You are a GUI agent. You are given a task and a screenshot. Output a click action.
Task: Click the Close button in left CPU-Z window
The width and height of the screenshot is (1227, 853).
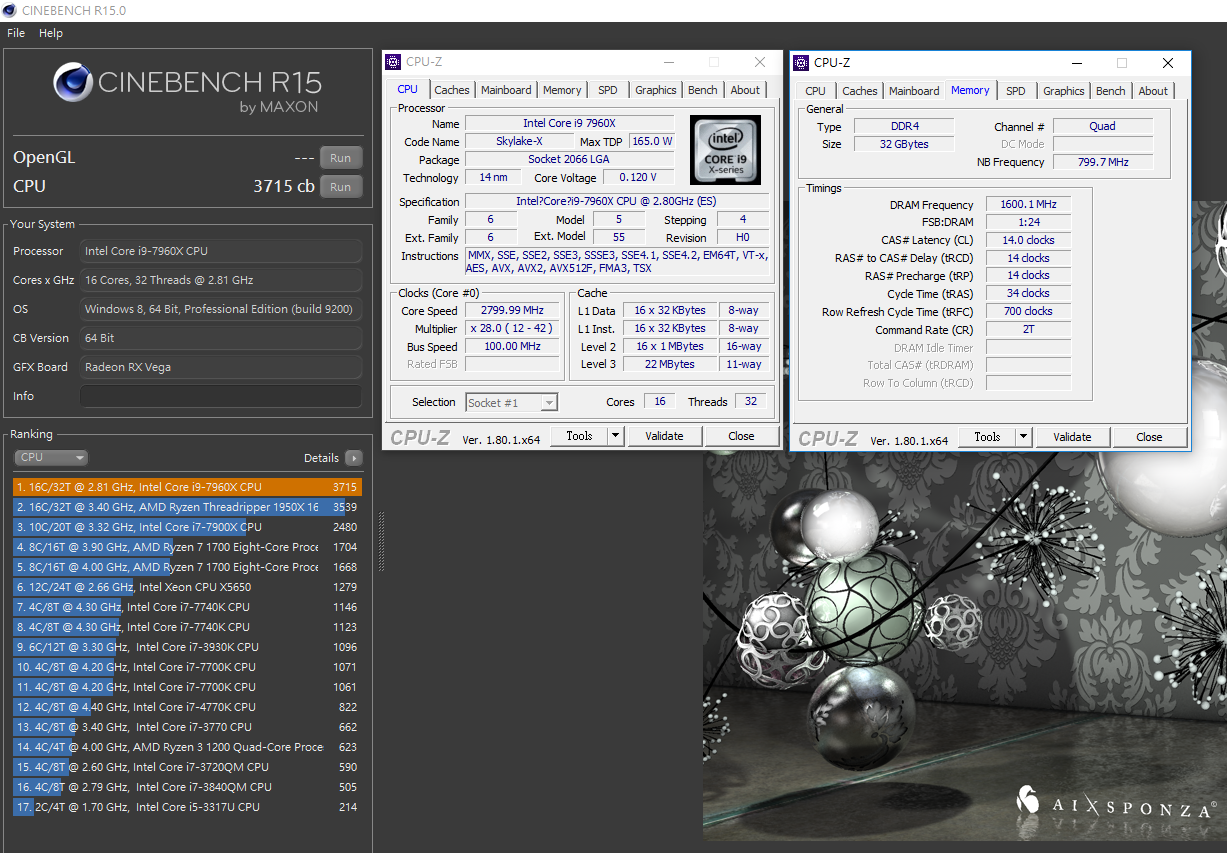click(741, 436)
